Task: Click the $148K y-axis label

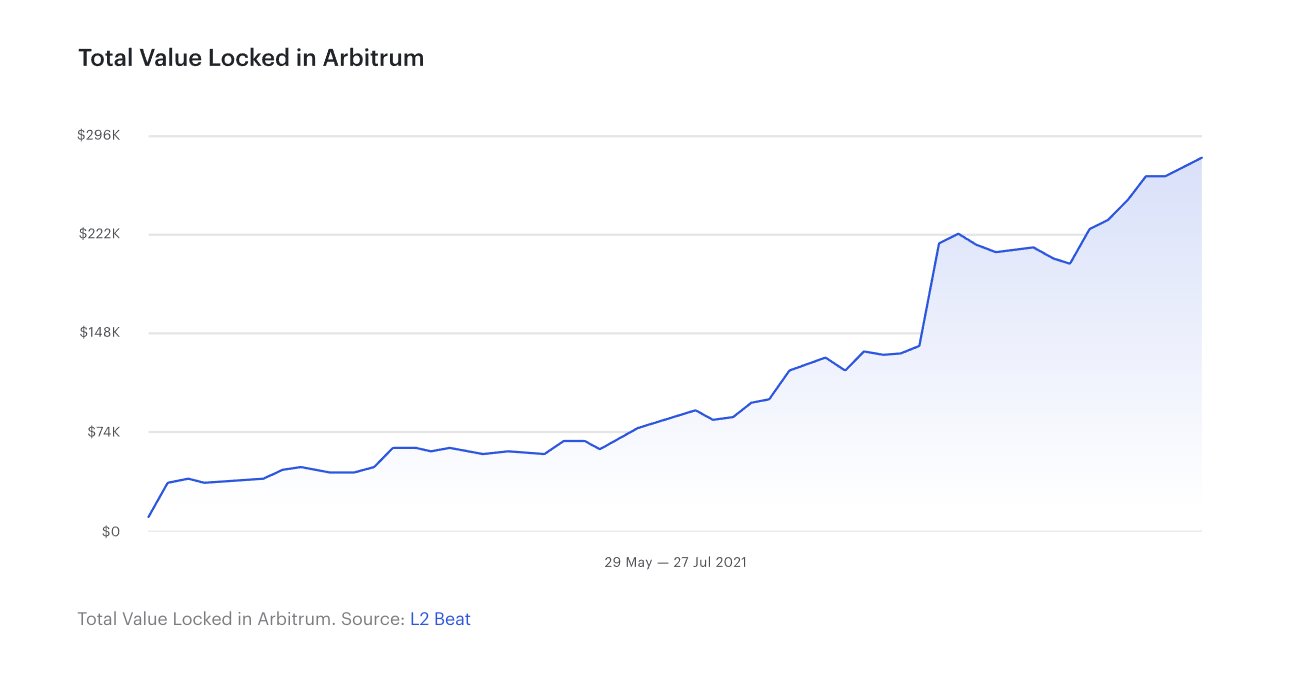Action: tap(99, 333)
